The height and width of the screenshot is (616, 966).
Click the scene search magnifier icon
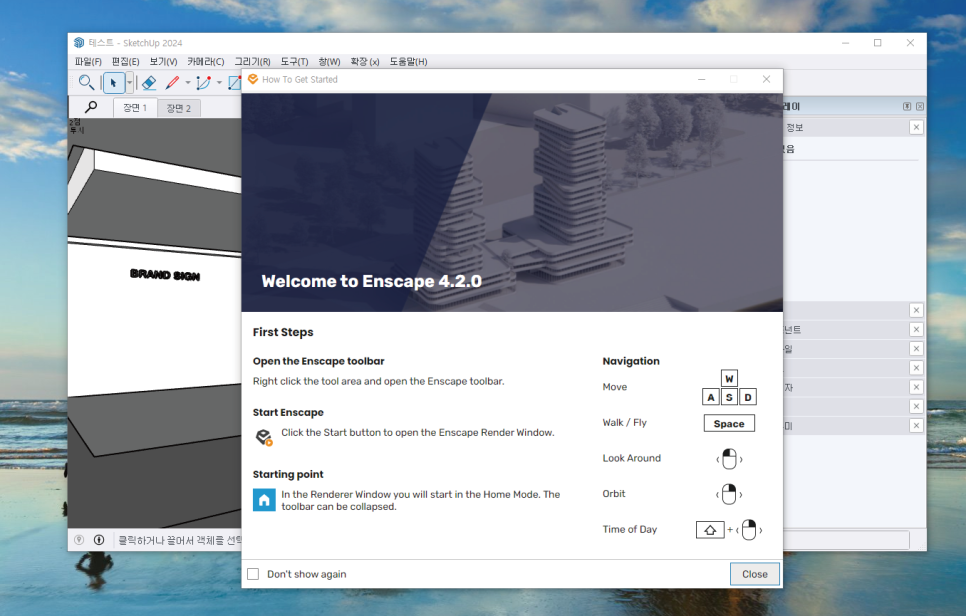click(91, 107)
